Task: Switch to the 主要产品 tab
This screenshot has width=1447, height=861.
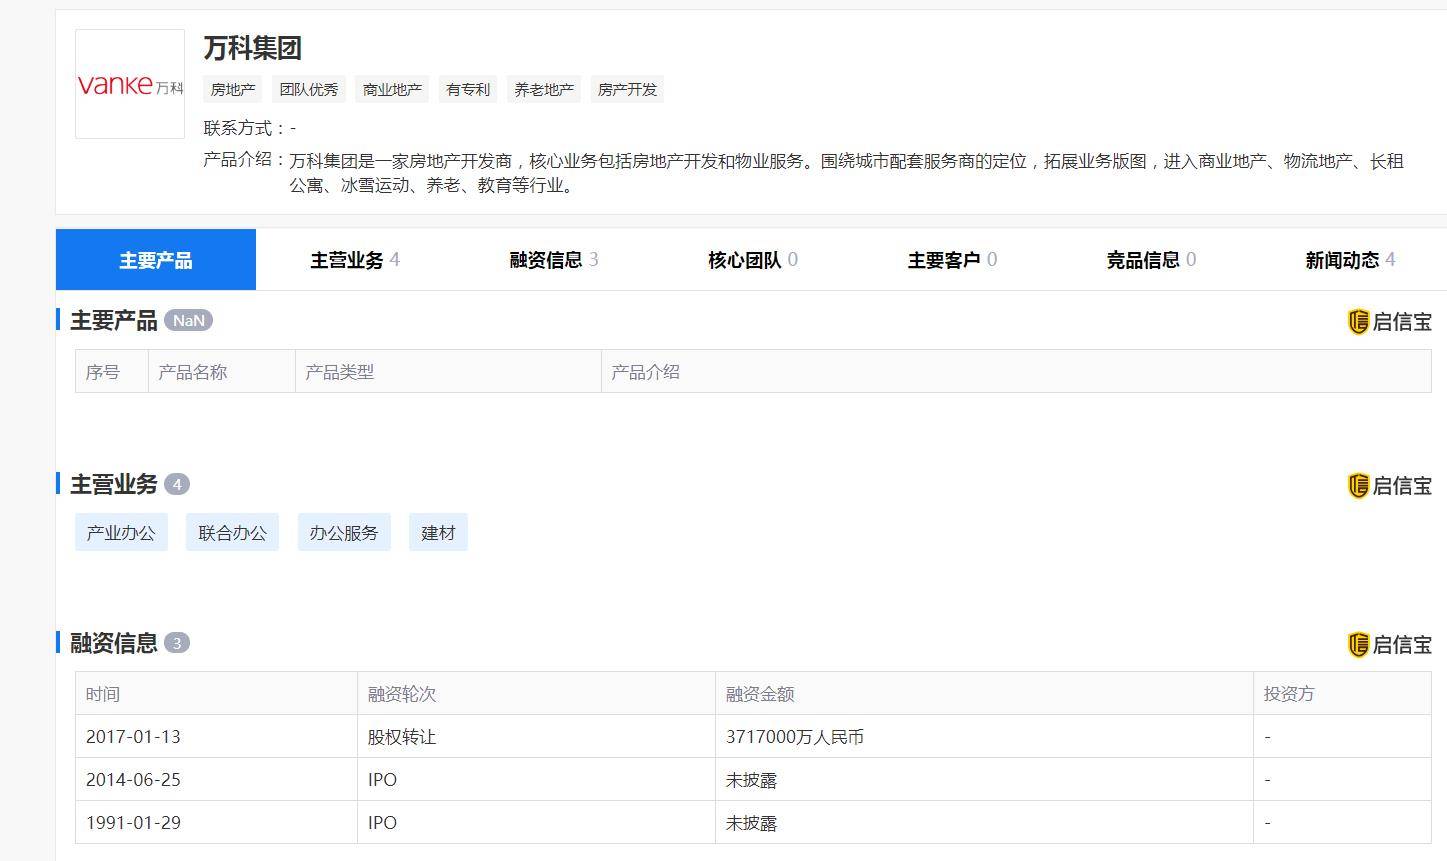Action: (x=156, y=260)
